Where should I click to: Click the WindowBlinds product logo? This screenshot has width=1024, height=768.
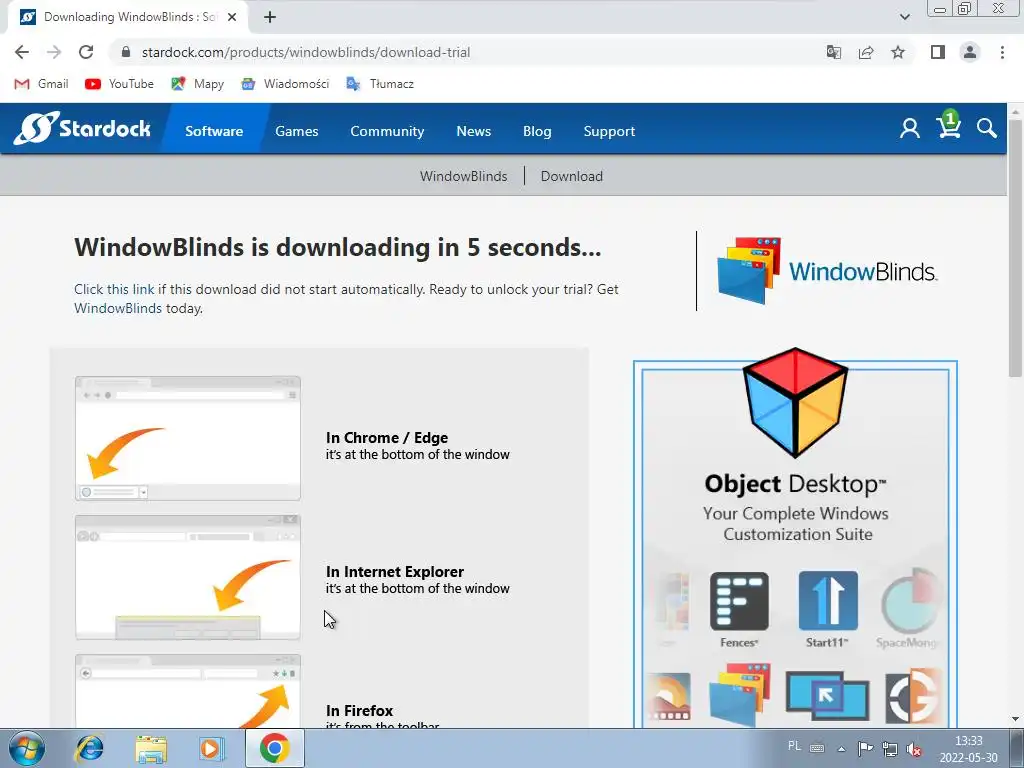pos(827,271)
